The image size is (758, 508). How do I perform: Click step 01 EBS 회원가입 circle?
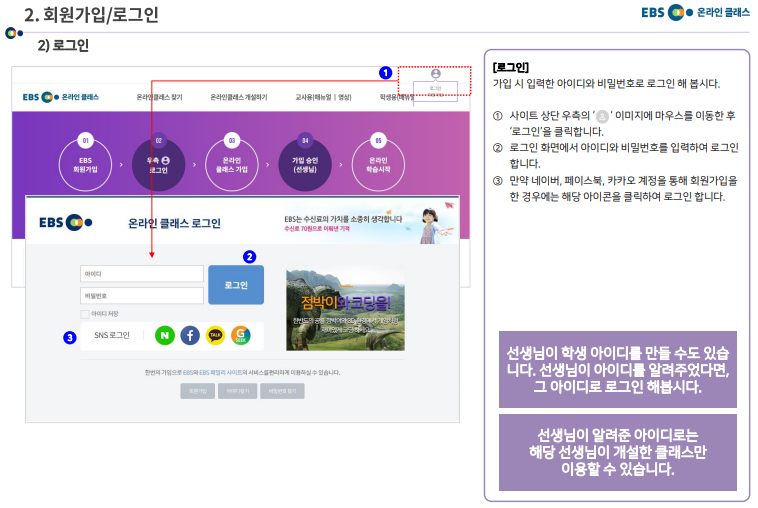pos(85,164)
